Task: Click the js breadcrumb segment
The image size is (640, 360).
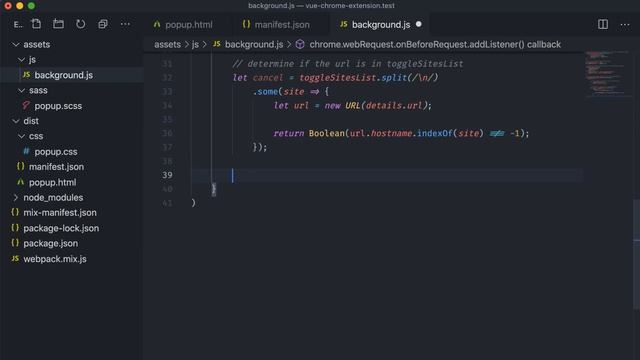Action: pyautogui.click(x=195, y=44)
